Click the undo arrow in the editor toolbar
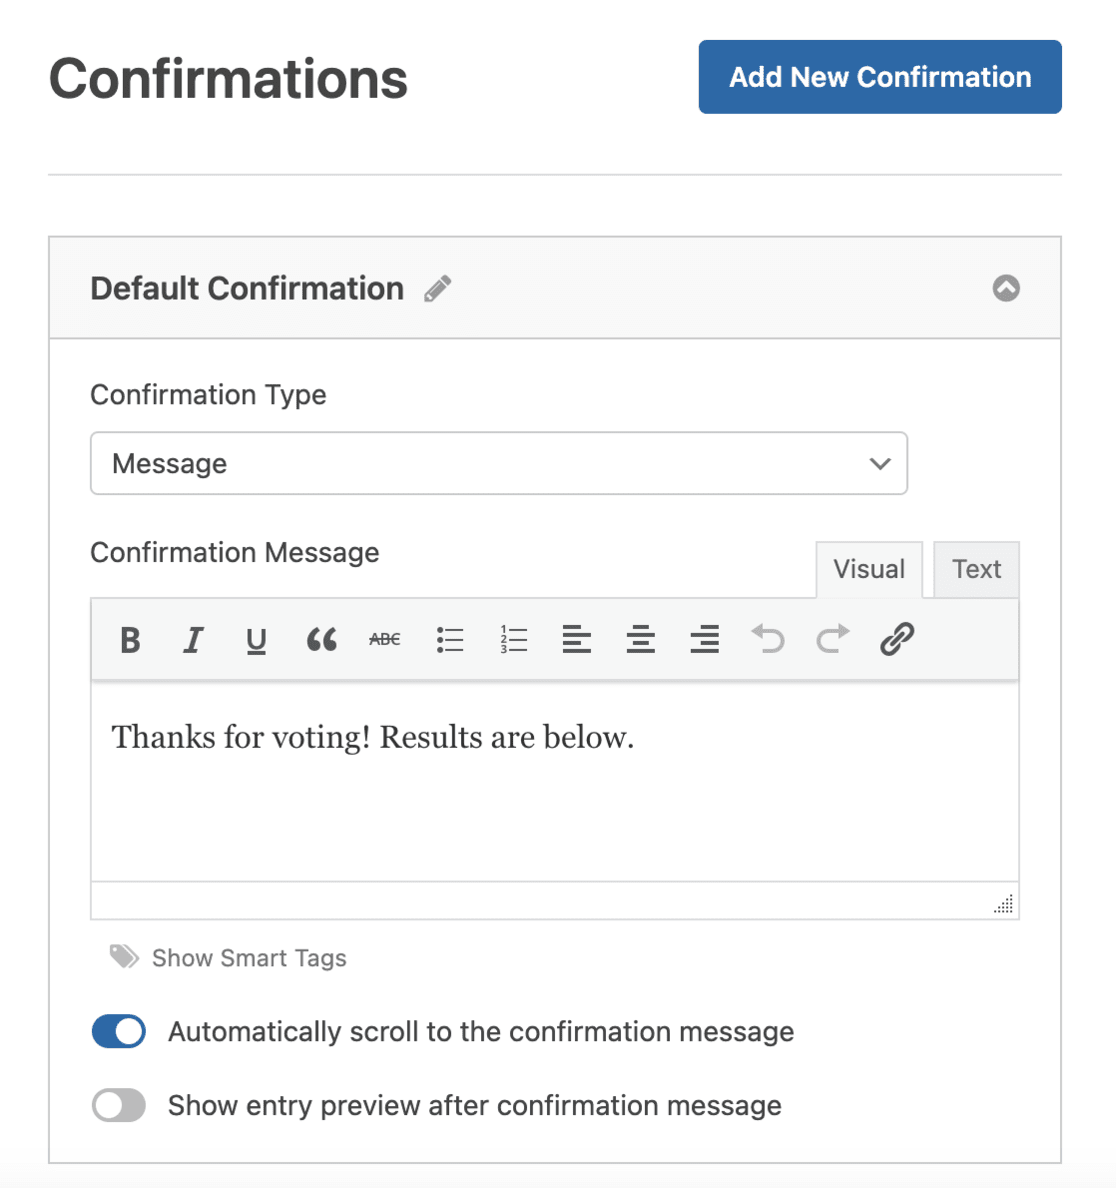This screenshot has width=1116, height=1188. pos(768,640)
